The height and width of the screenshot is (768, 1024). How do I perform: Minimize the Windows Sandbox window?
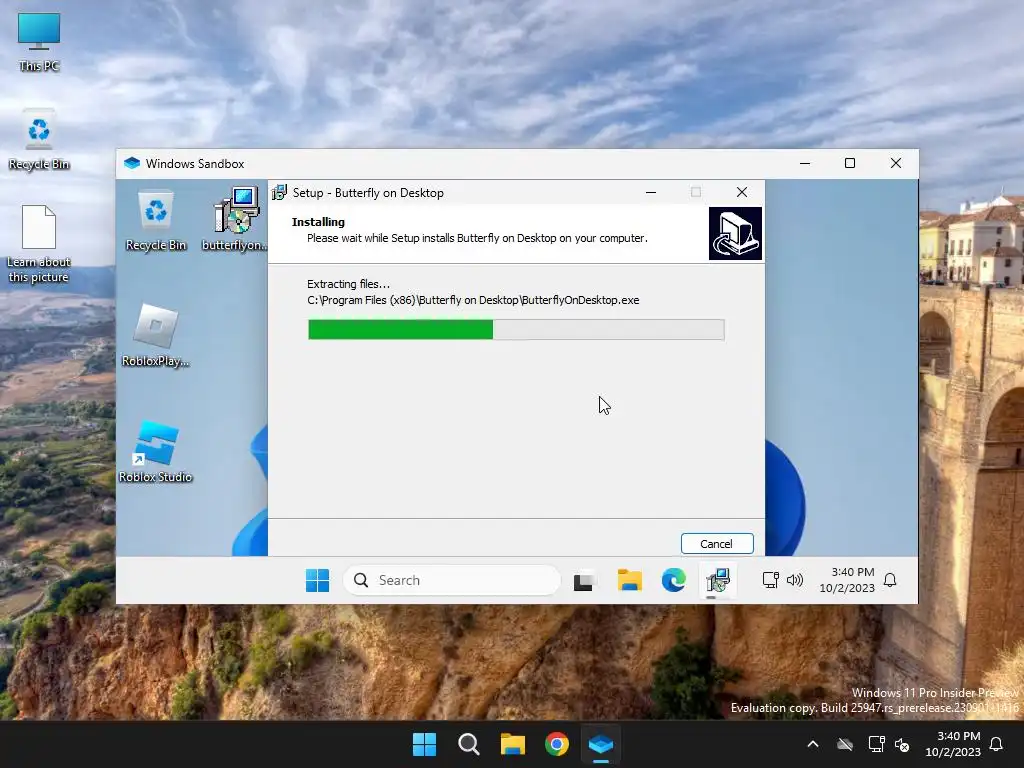[x=805, y=163]
